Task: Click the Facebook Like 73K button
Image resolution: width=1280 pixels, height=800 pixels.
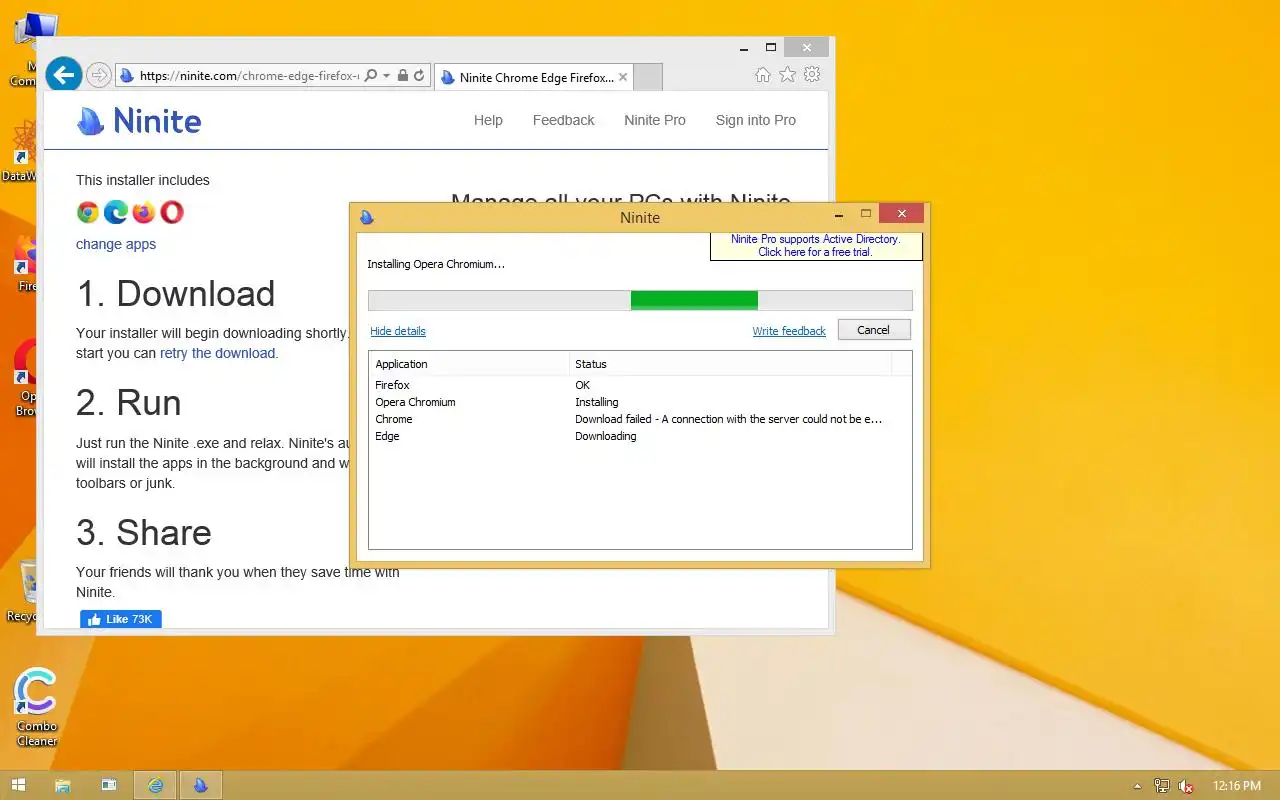Action: click(x=121, y=619)
